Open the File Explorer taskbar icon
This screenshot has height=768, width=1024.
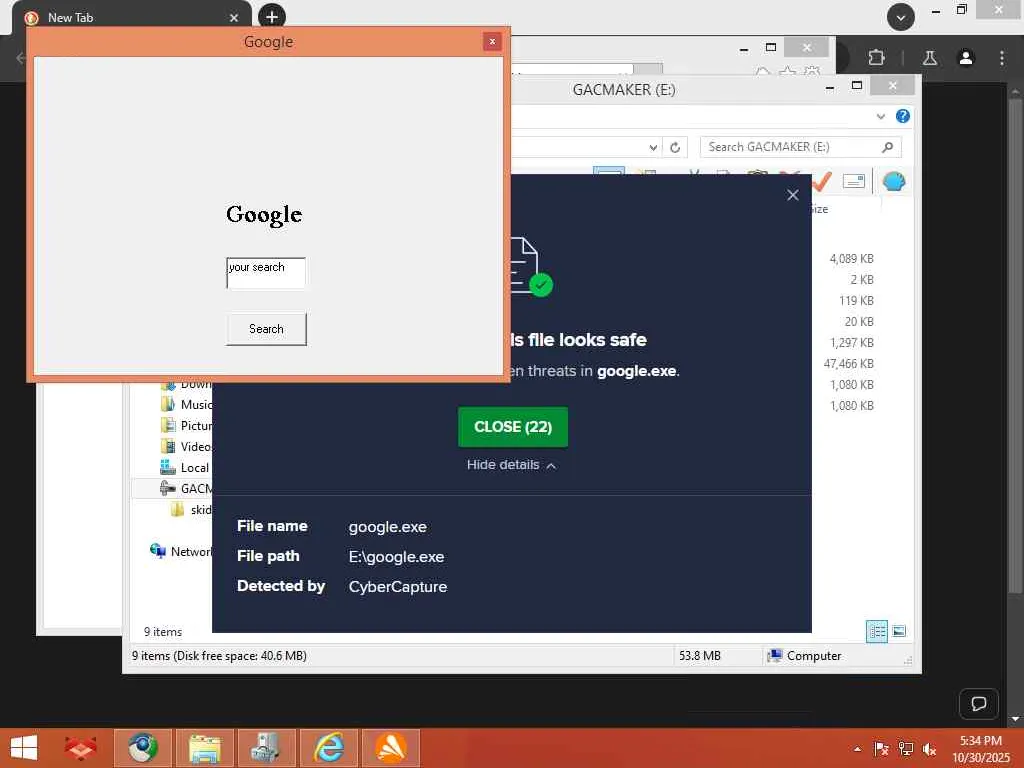[204, 748]
